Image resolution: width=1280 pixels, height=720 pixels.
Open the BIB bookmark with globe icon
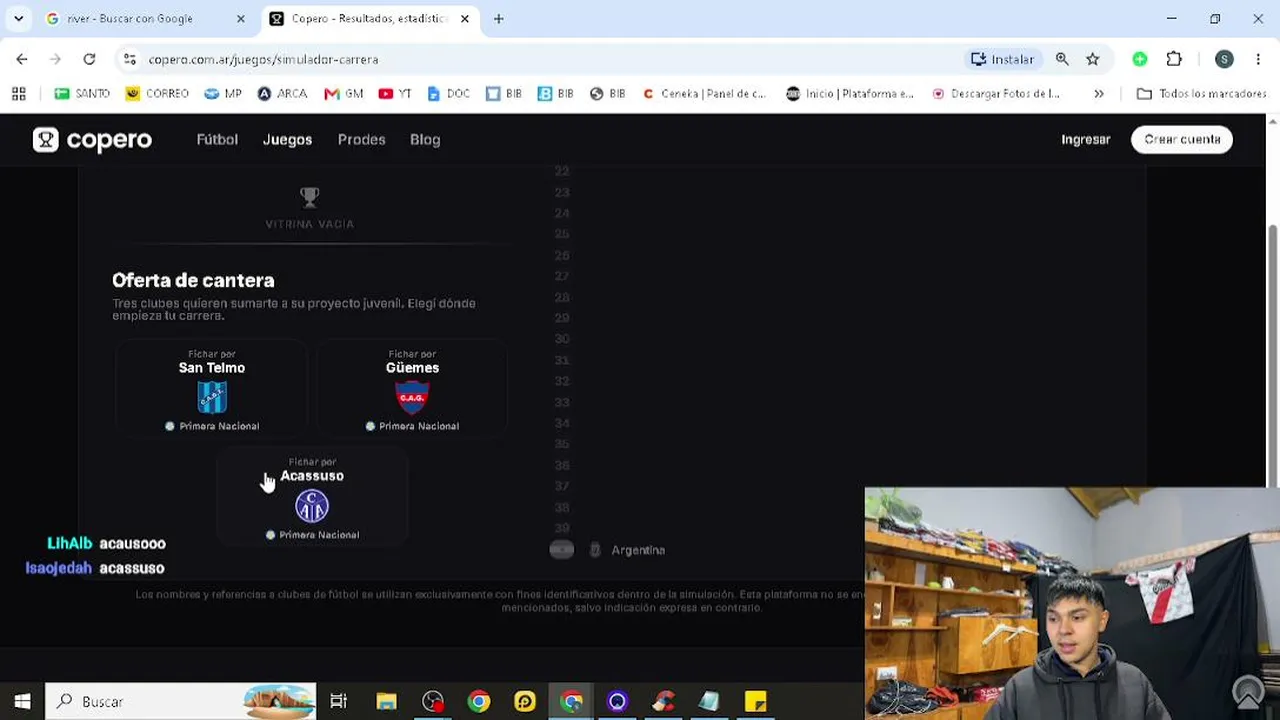tap(607, 93)
